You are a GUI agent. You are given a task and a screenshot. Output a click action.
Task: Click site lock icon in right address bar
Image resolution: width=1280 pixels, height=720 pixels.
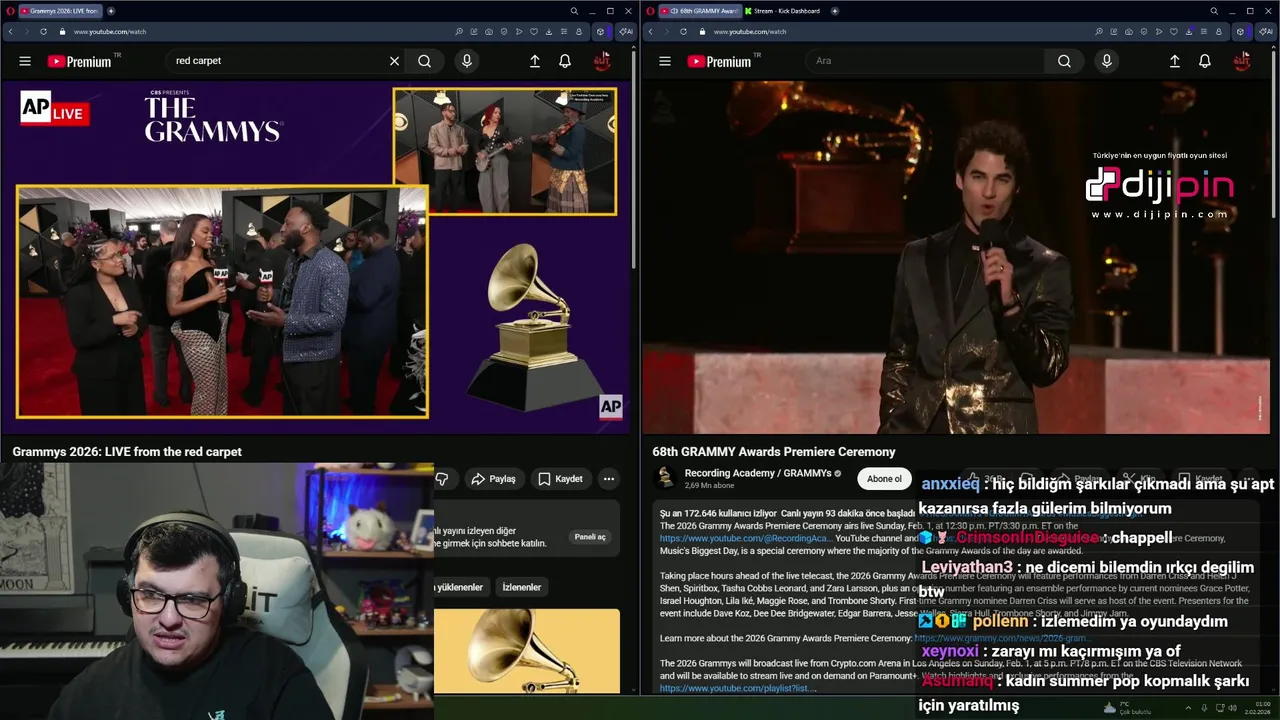[x=702, y=31]
